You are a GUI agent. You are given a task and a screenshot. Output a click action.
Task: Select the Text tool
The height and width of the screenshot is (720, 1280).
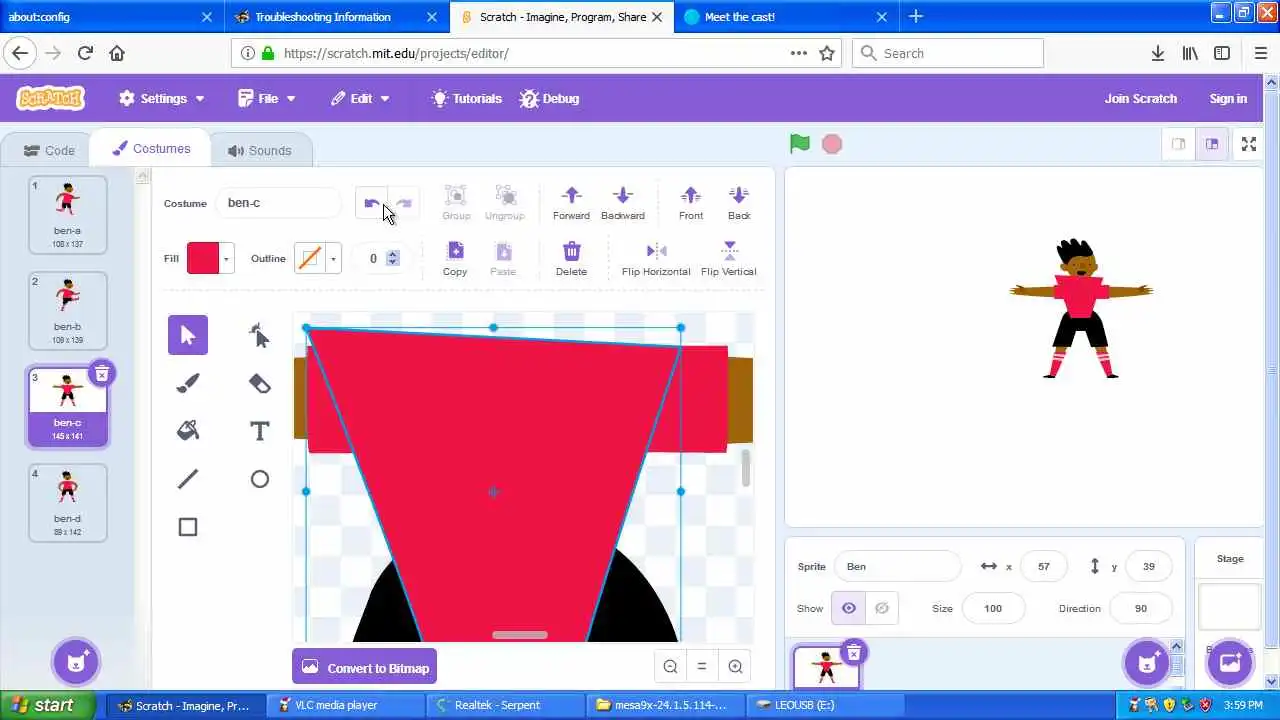click(x=260, y=431)
